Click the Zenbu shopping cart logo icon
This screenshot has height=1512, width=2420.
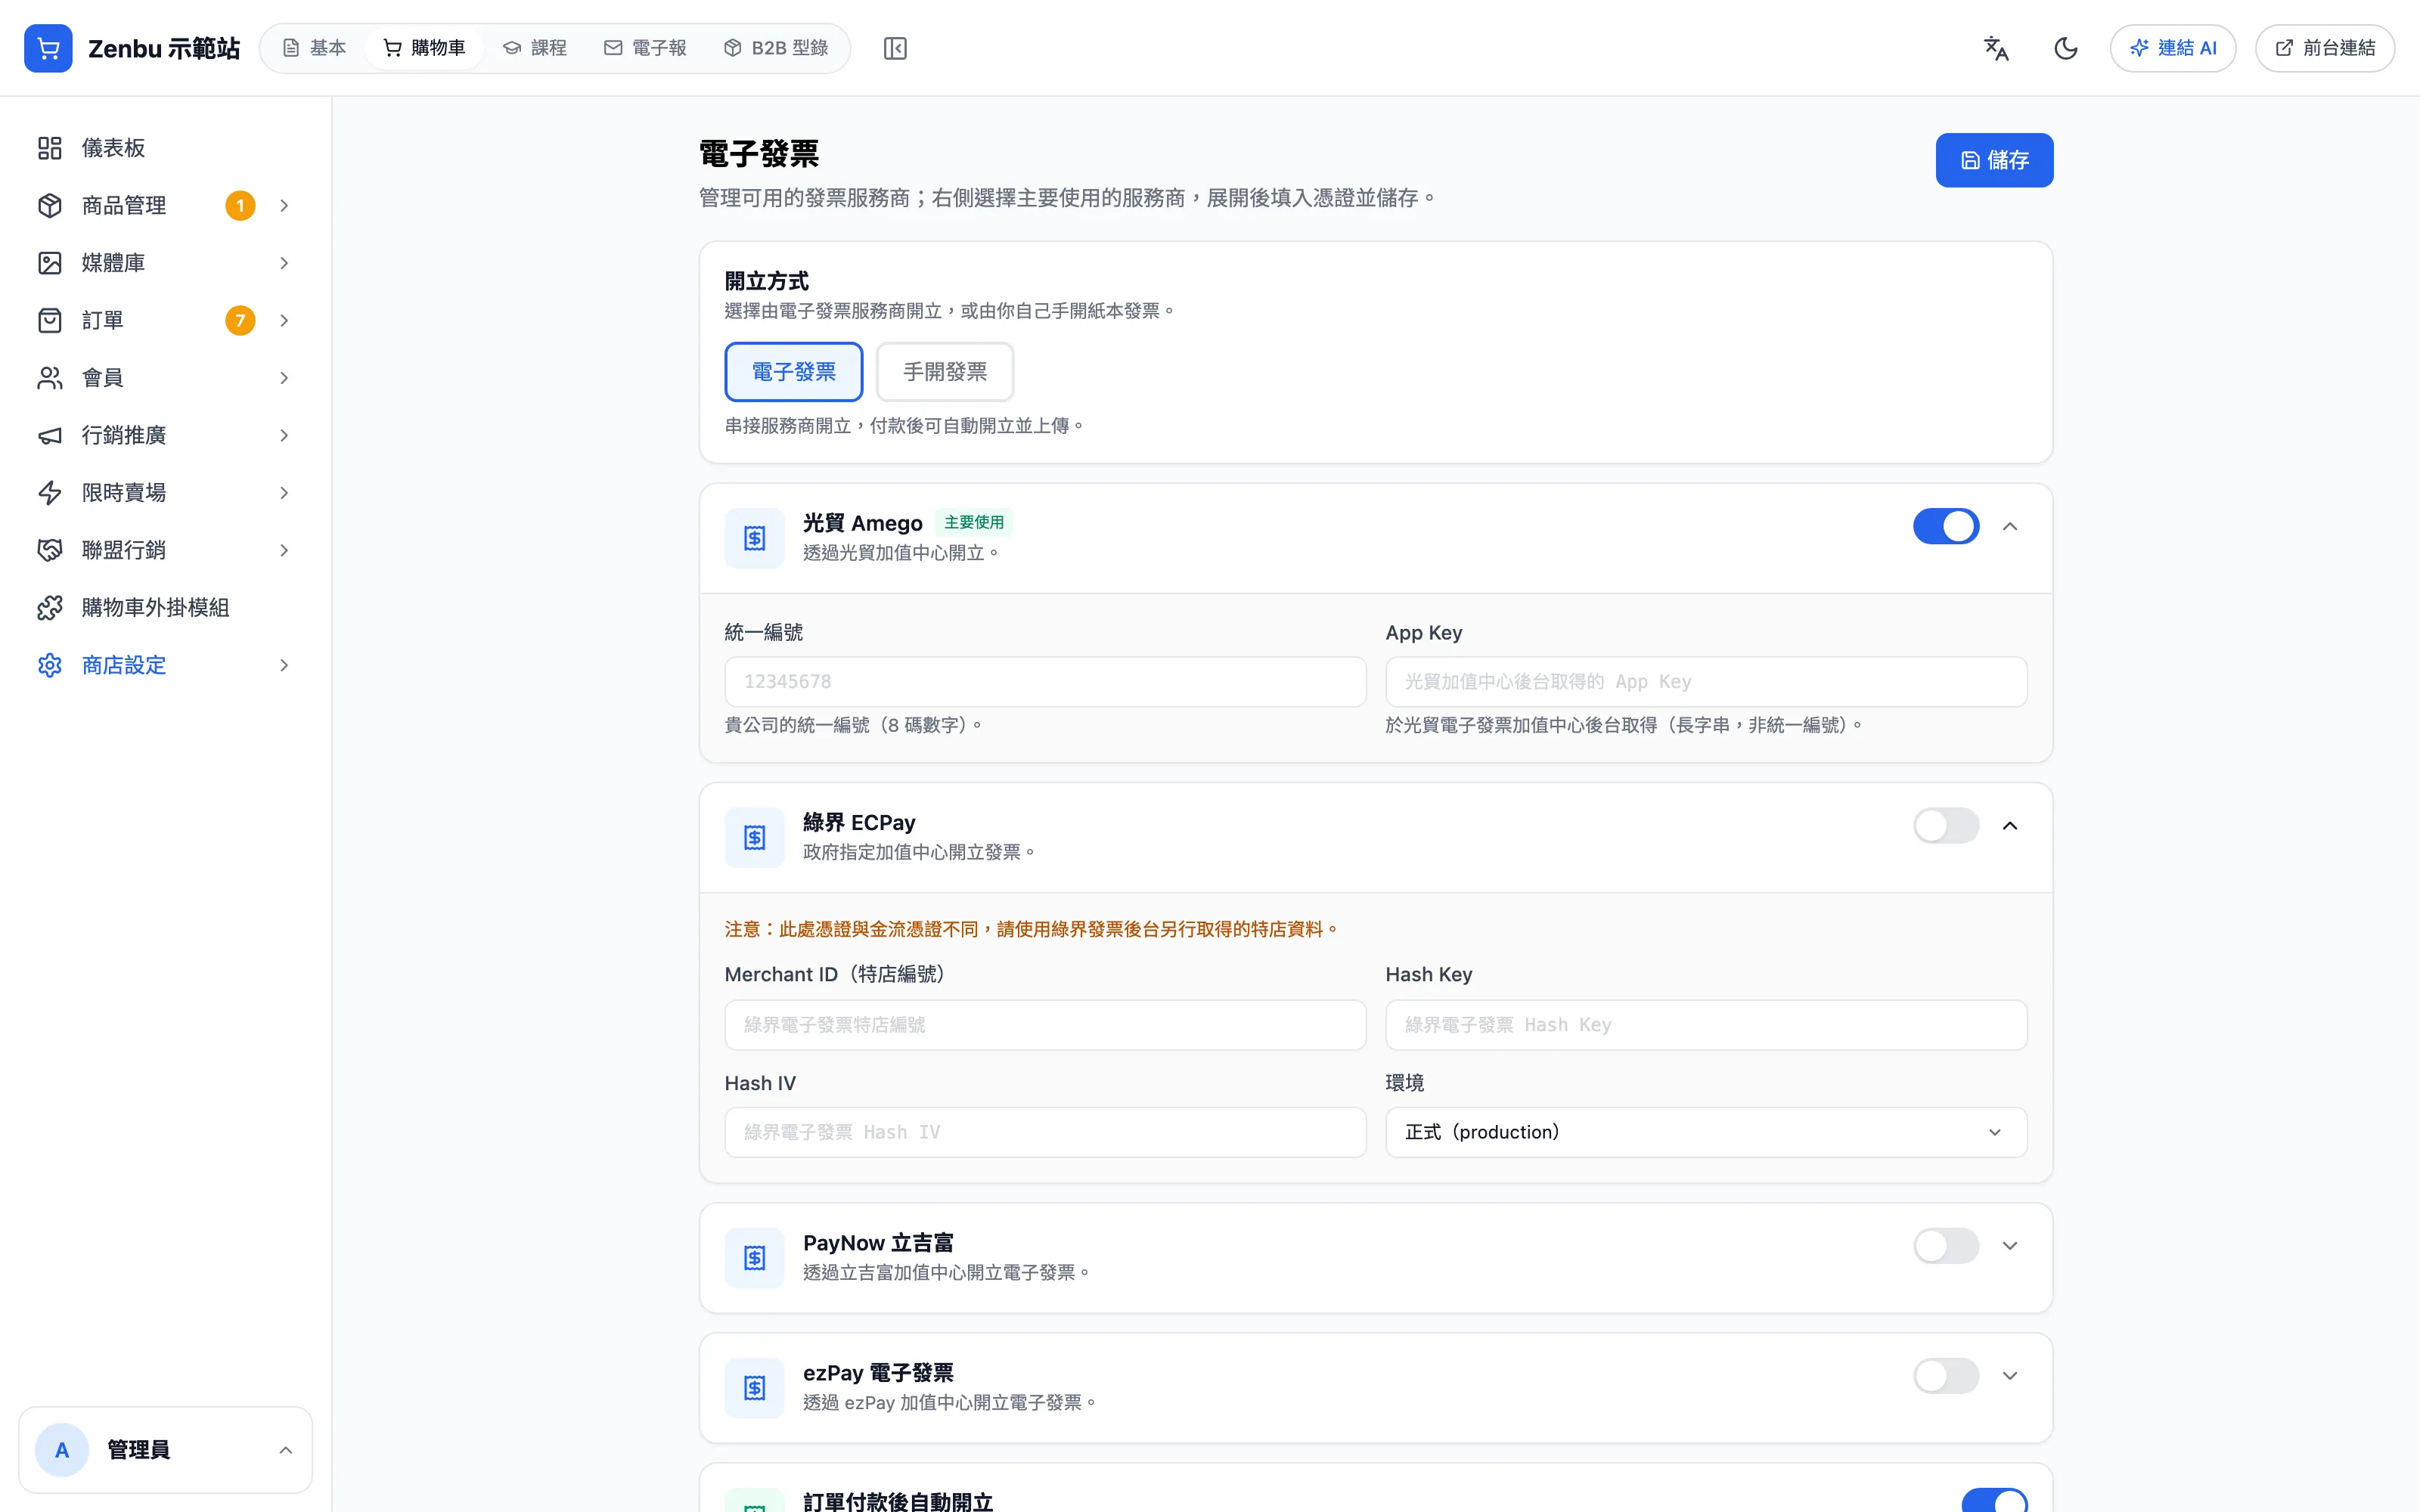point(48,48)
